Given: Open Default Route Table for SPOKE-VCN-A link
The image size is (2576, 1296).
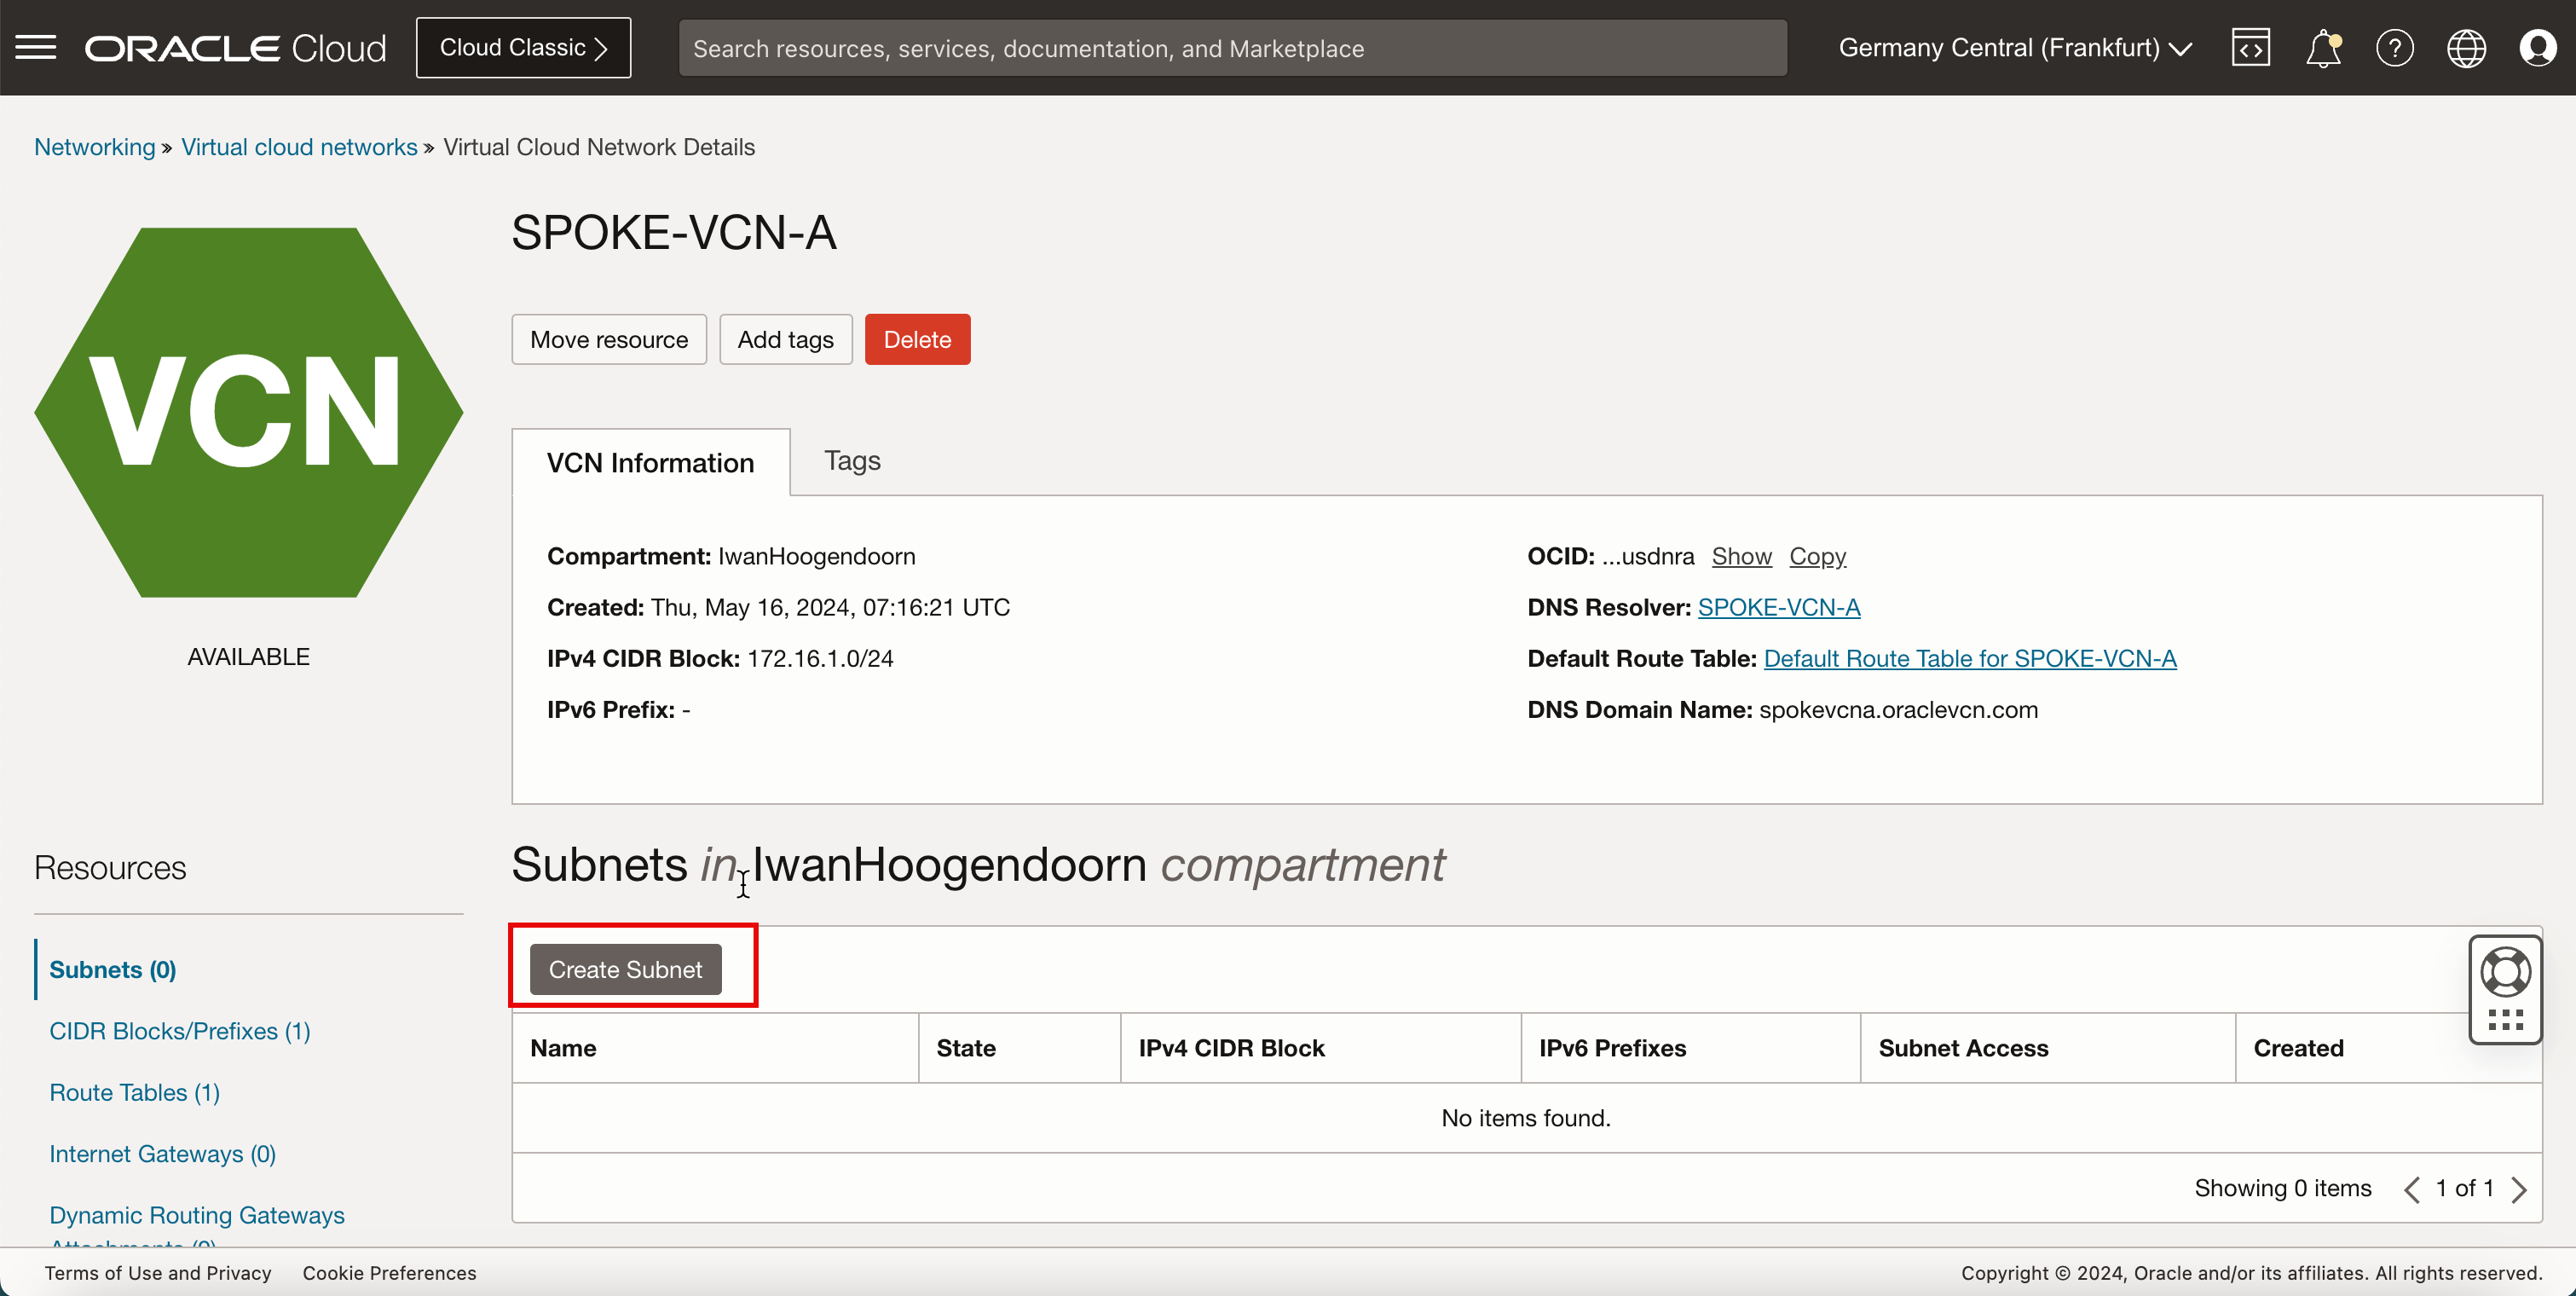Looking at the screenshot, I should (x=1969, y=658).
